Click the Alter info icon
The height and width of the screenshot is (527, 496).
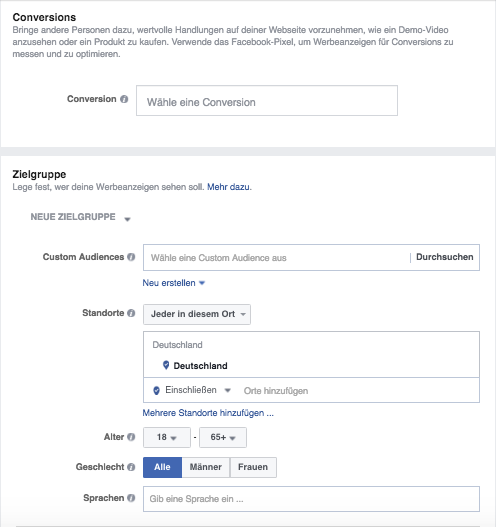[131, 437]
